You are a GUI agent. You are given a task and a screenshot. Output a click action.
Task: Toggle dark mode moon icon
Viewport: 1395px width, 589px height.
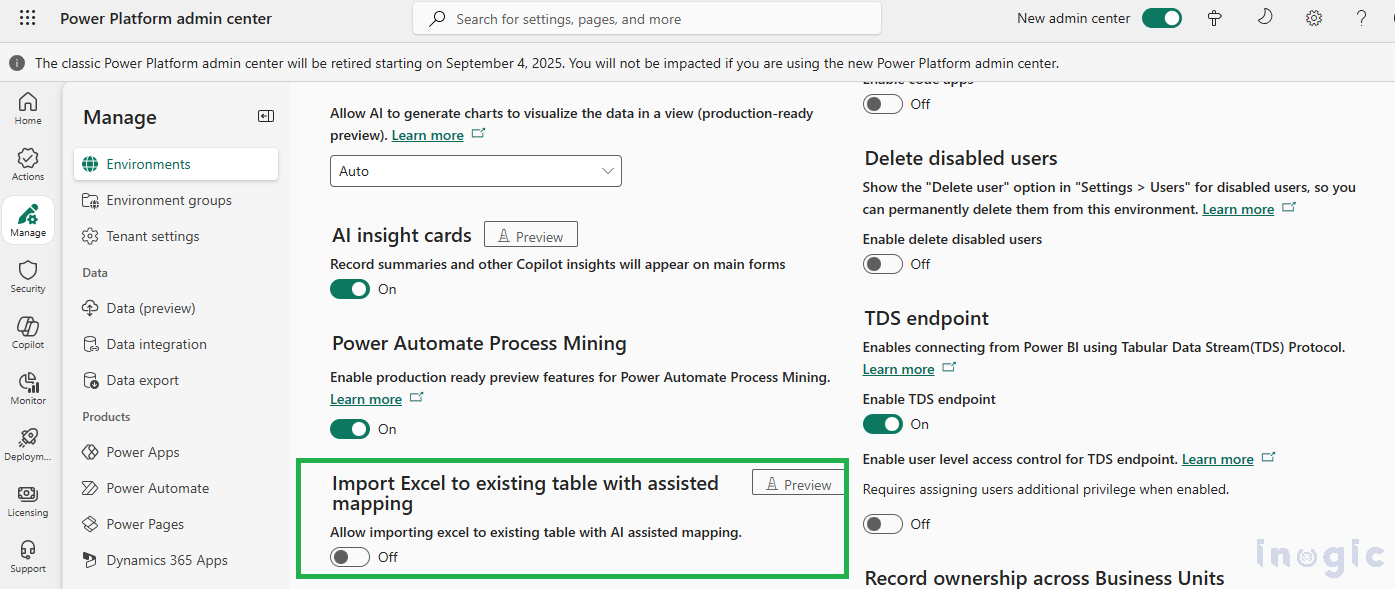1265,18
